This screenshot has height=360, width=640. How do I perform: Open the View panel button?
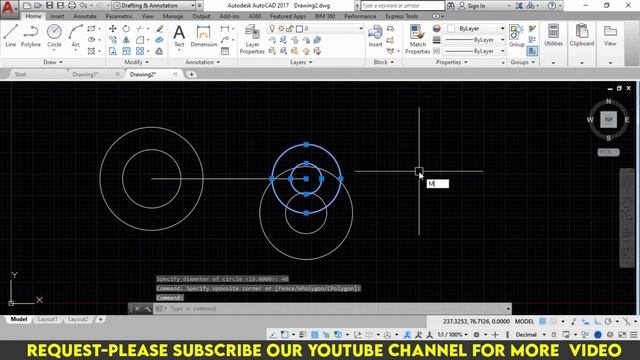click(x=610, y=35)
